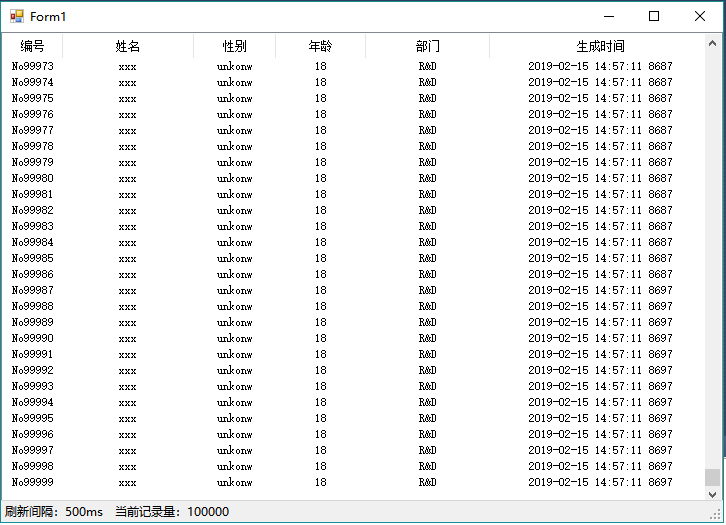Select row No99984
Viewport: 726px width, 525px height.
(x=353, y=242)
